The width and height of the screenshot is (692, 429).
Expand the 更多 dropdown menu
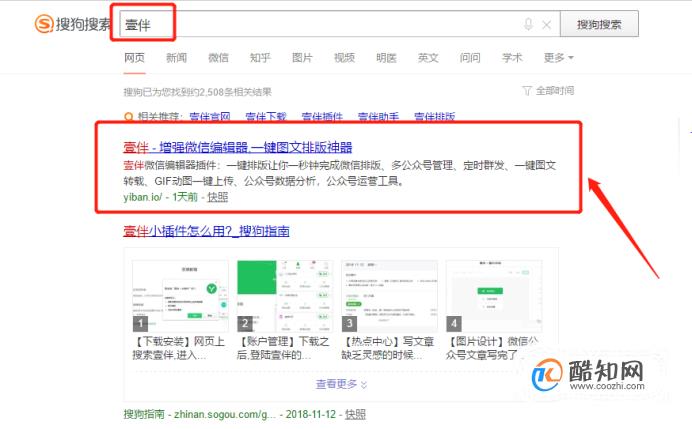(558, 58)
